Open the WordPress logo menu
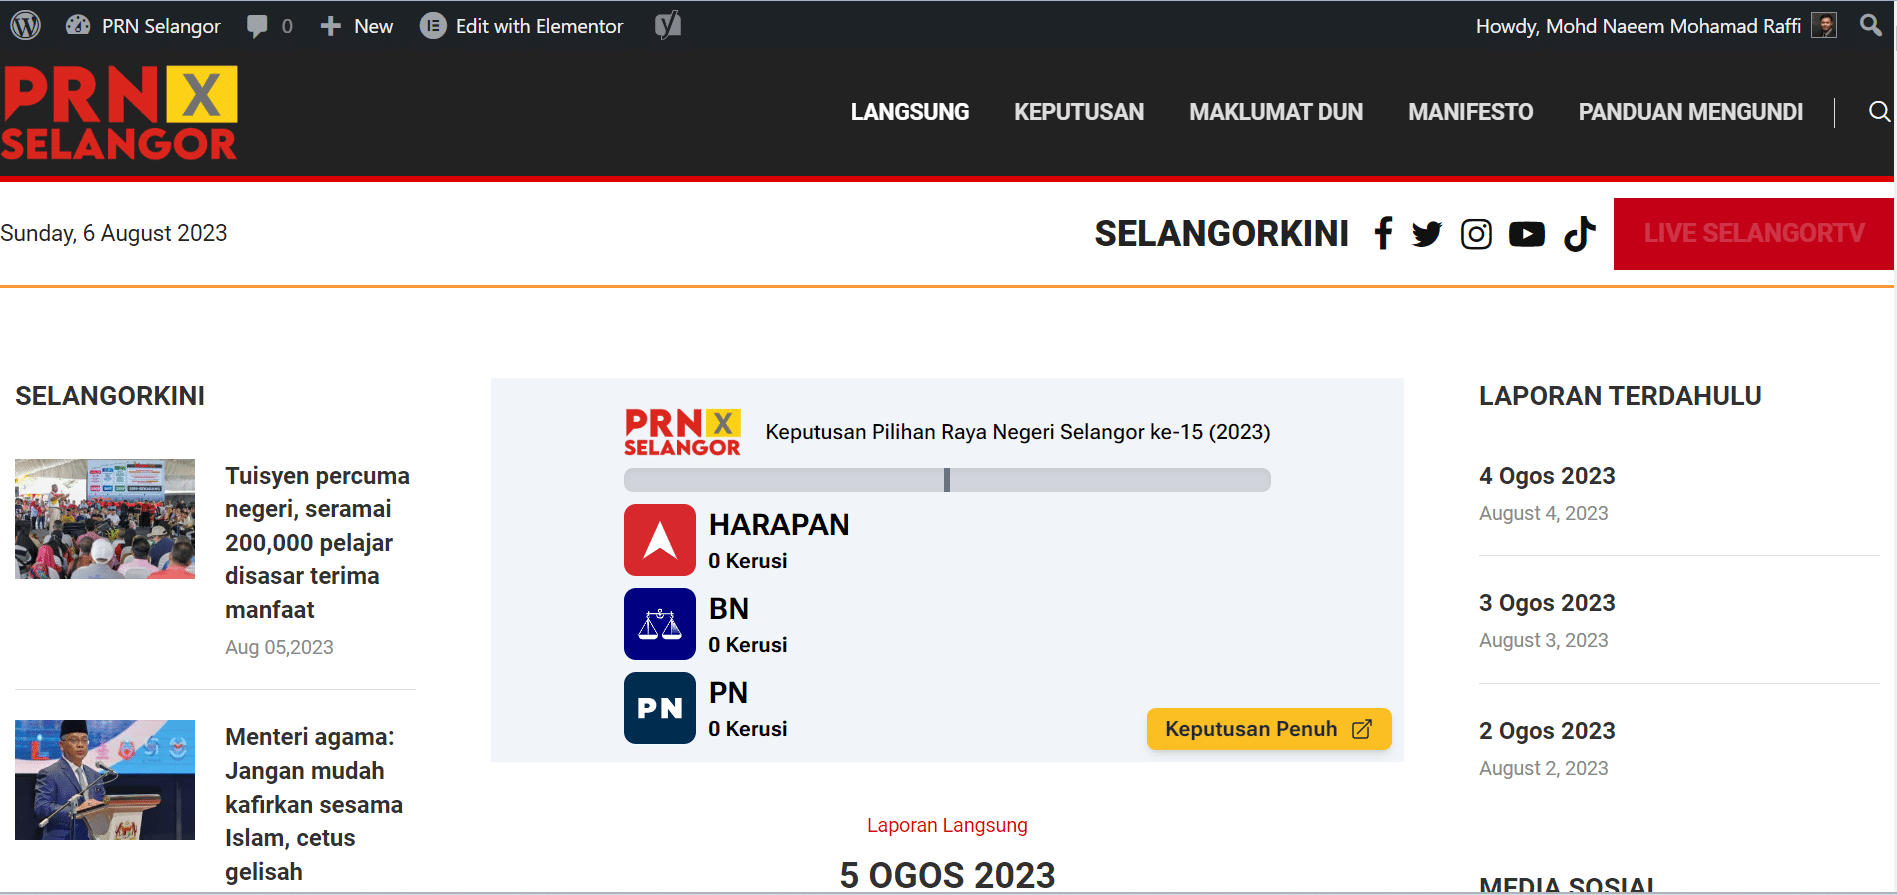Image resolution: width=1897 pixels, height=895 pixels. 26,26
